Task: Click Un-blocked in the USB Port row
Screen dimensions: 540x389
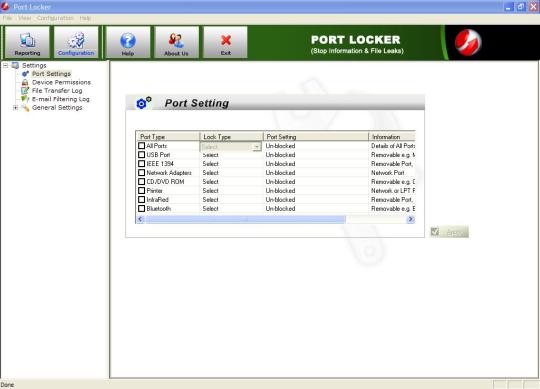Action: [x=280, y=155]
